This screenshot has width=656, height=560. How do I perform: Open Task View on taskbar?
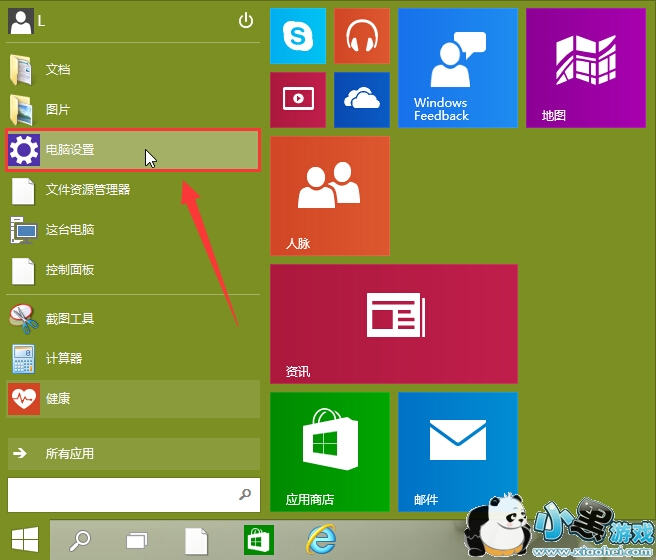click(137, 540)
